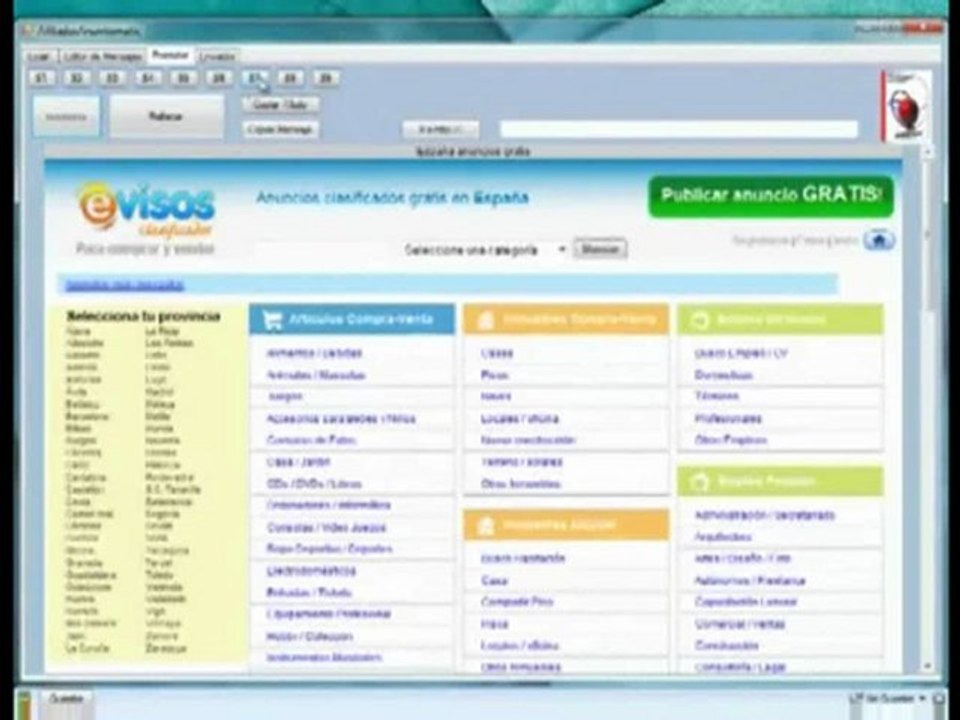Click the blue home icon beside the register text
This screenshot has height=720, width=960.
[879, 241]
